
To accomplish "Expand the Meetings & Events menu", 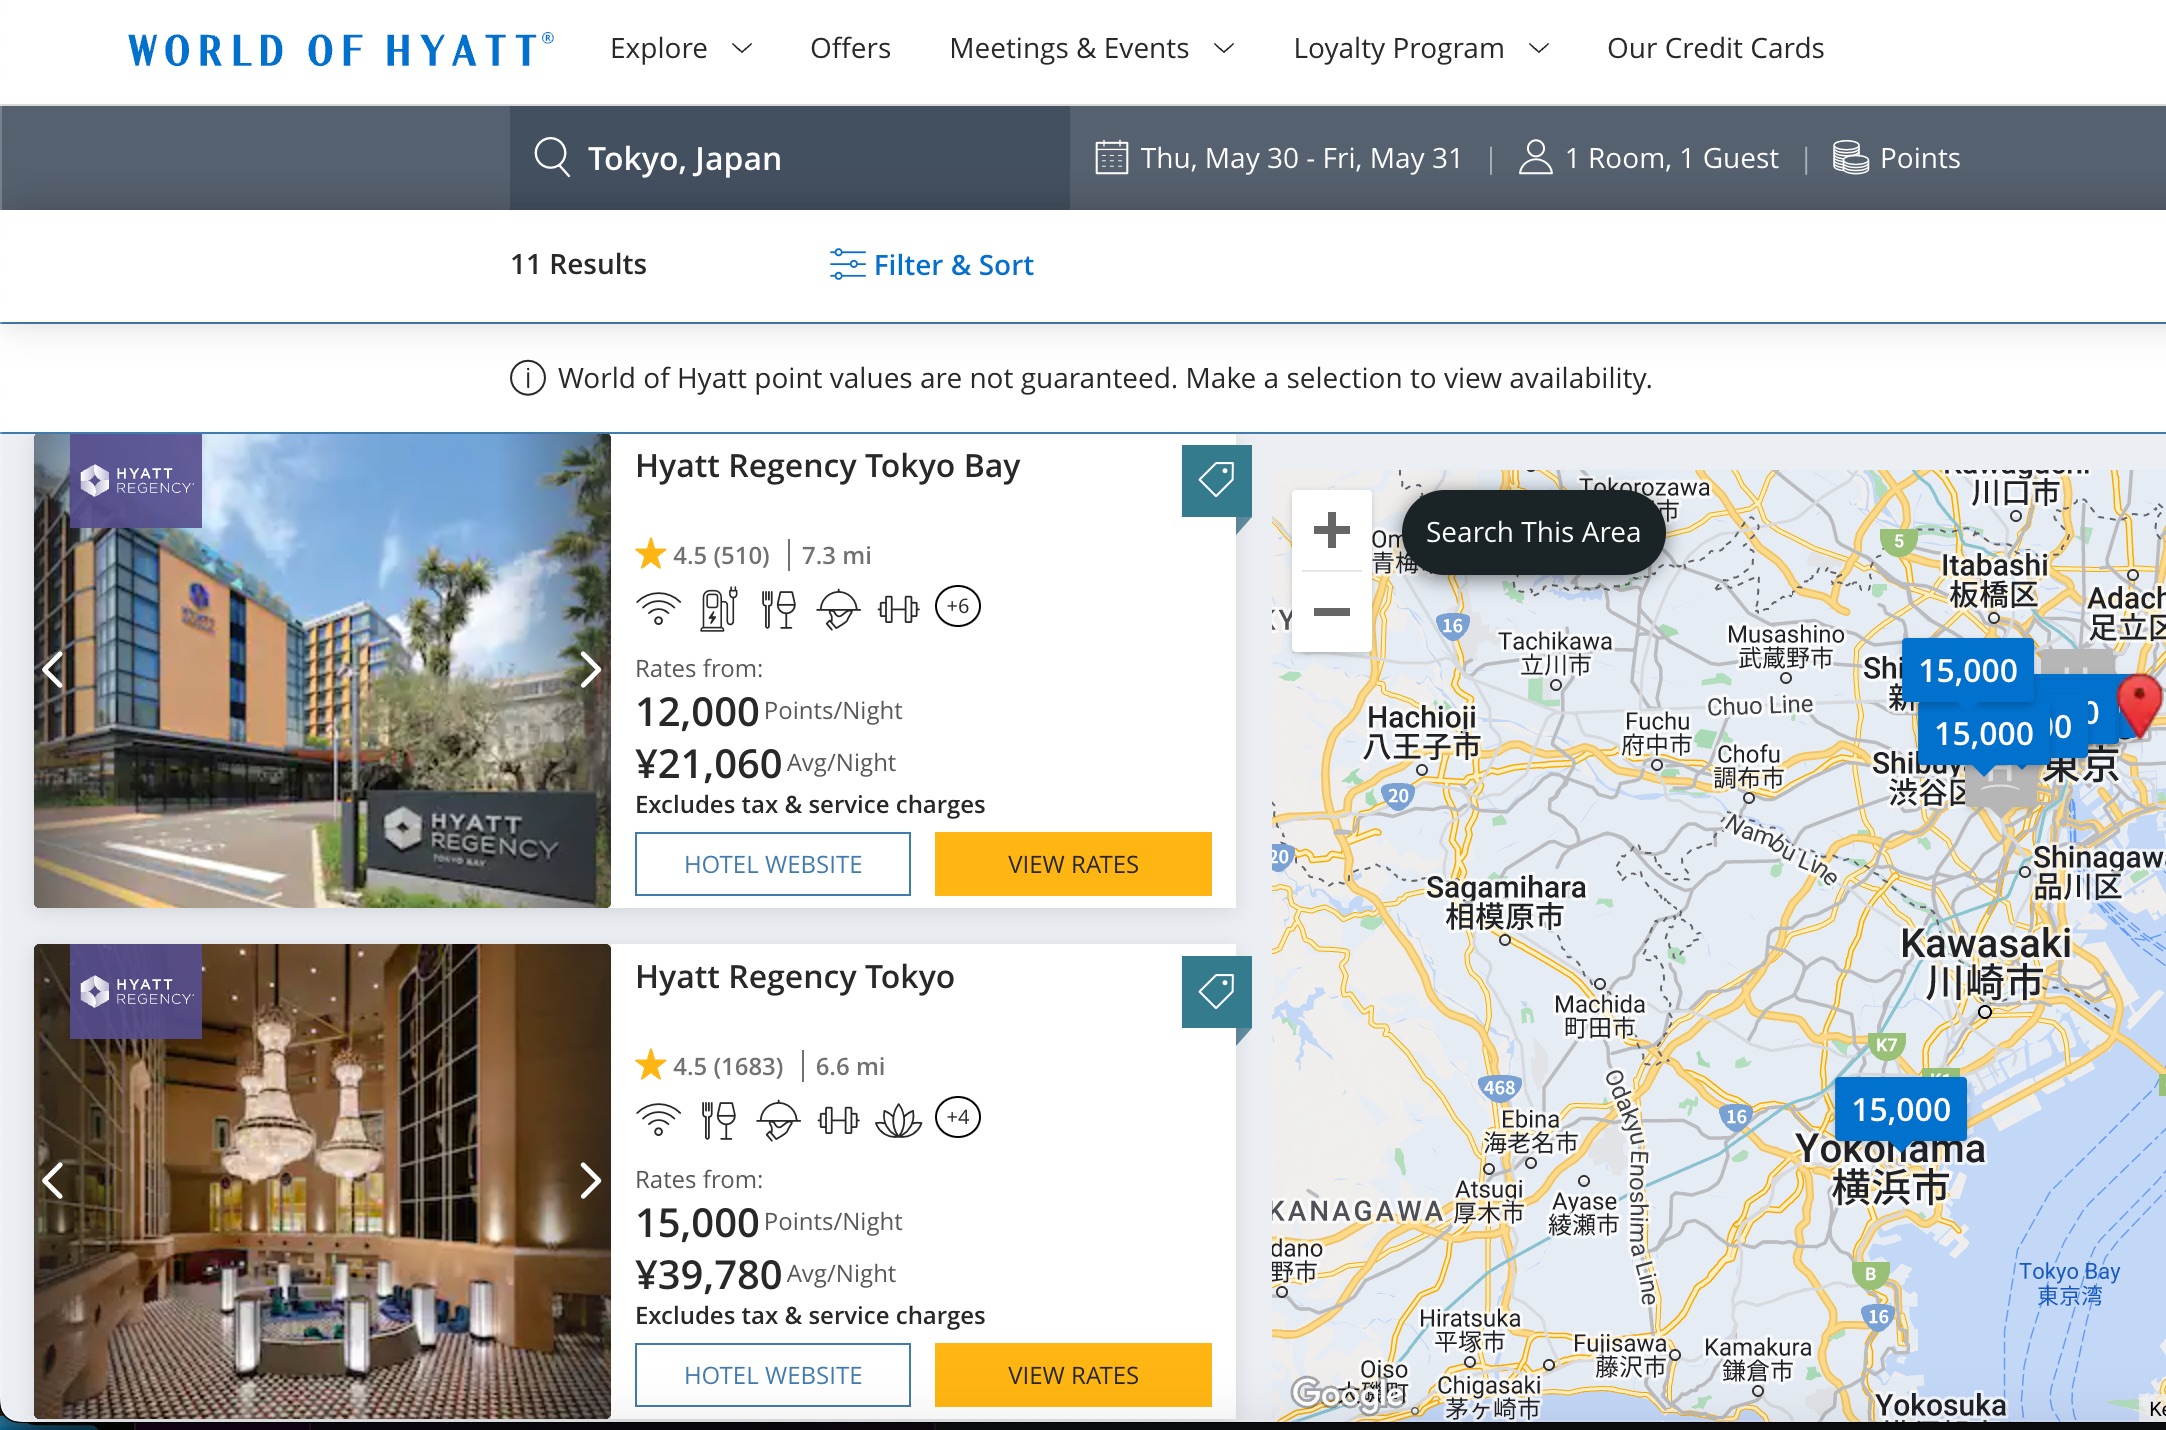I will pyautogui.click(x=1092, y=48).
